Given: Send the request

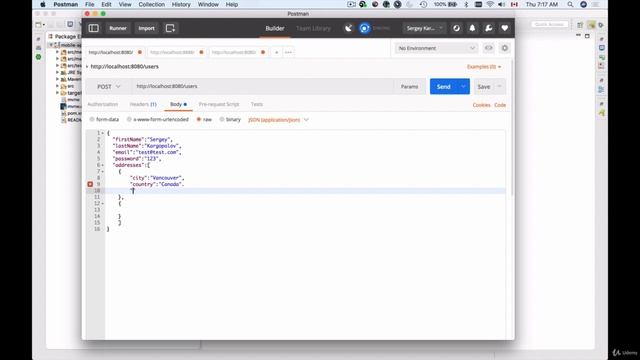Looking at the screenshot, I should [x=444, y=87].
